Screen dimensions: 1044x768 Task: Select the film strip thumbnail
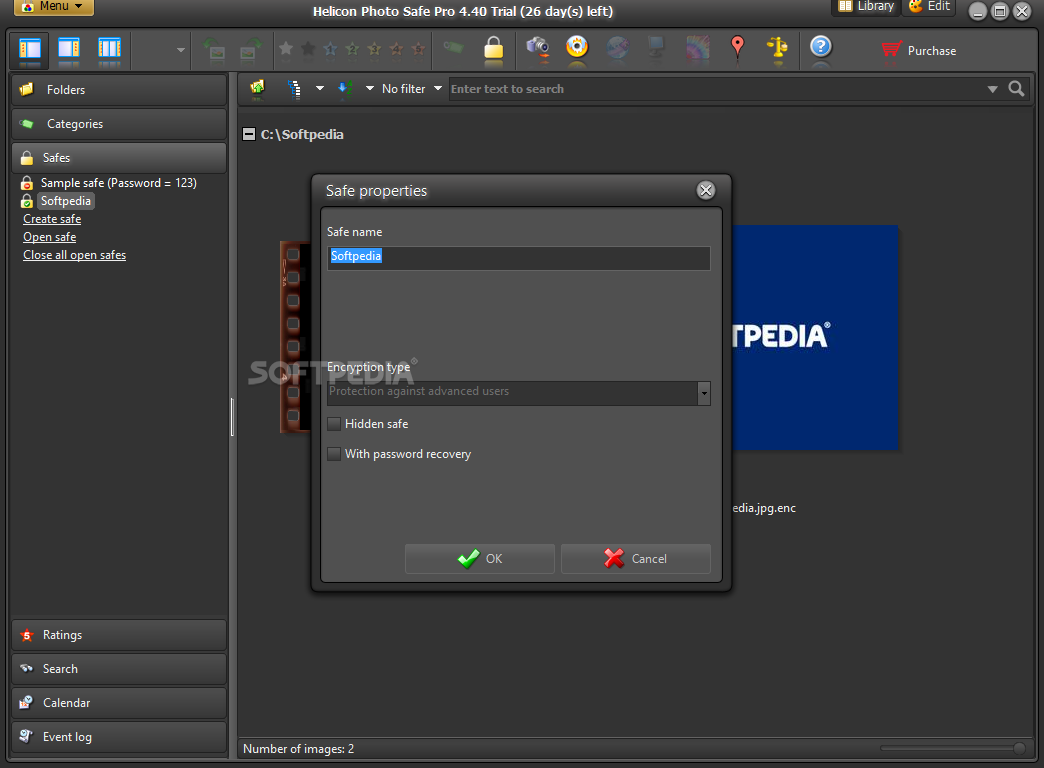(x=296, y=337)
